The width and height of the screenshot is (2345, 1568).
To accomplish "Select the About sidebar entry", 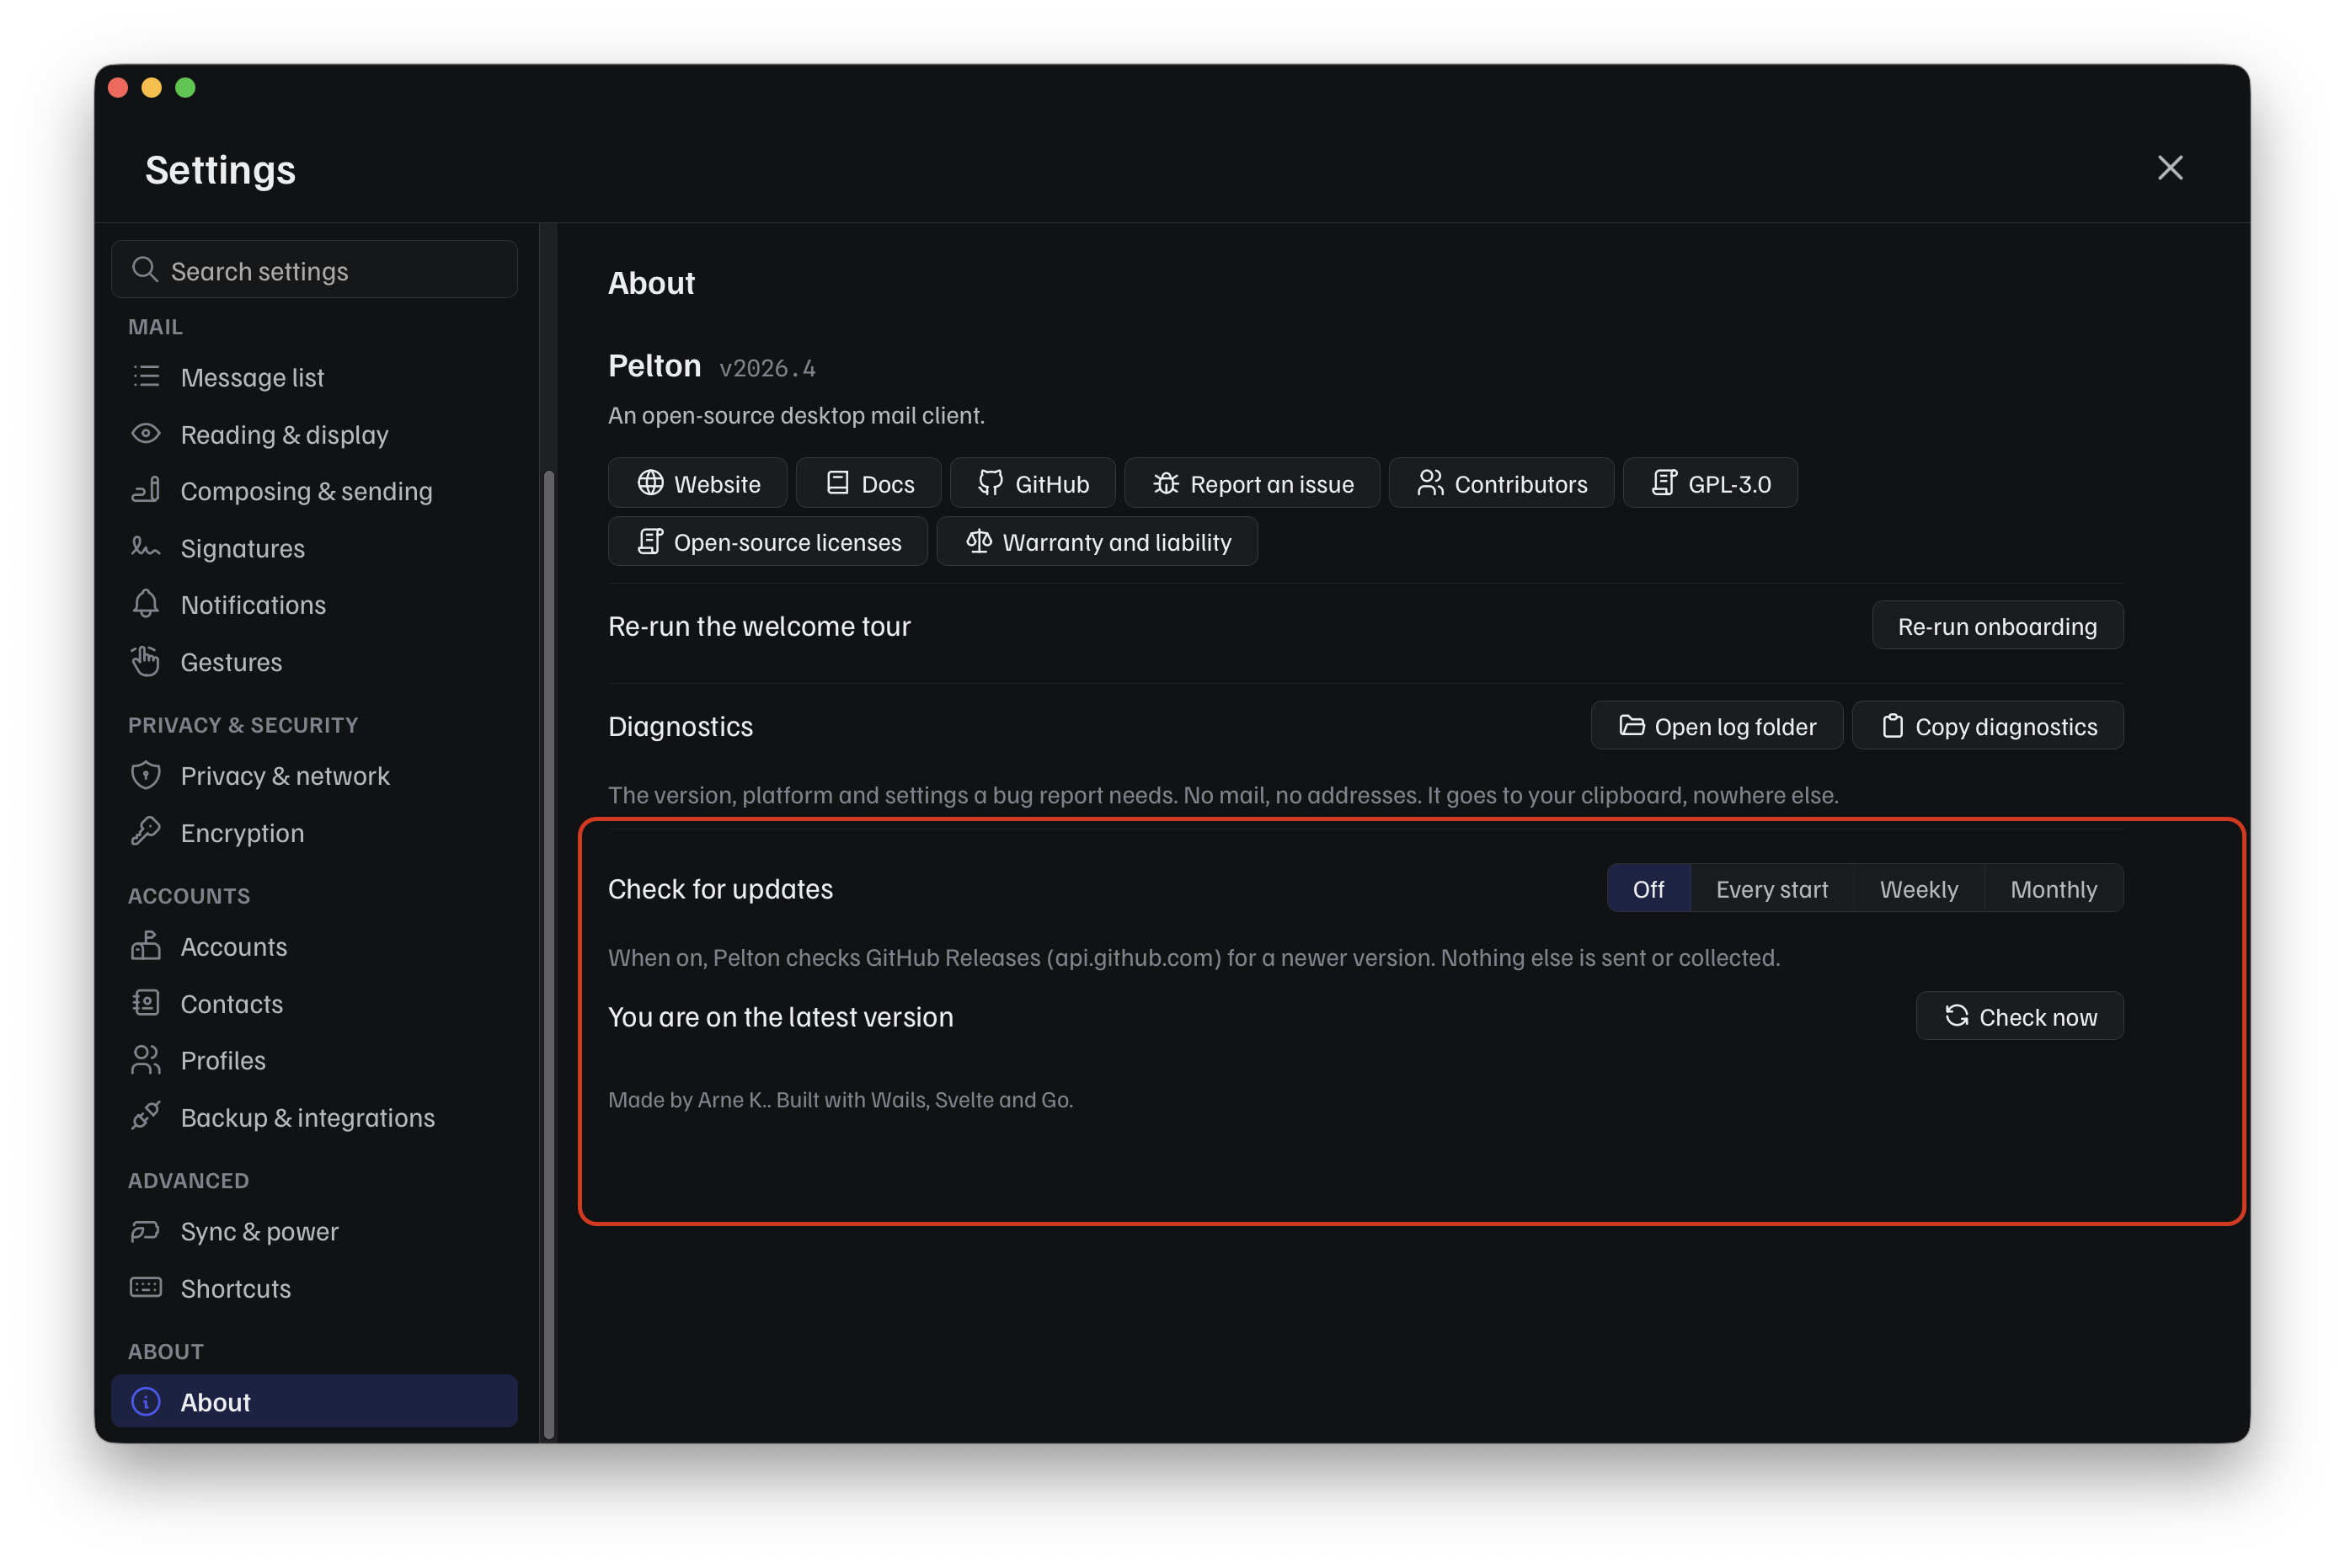I will click(x=314, y=1401).
